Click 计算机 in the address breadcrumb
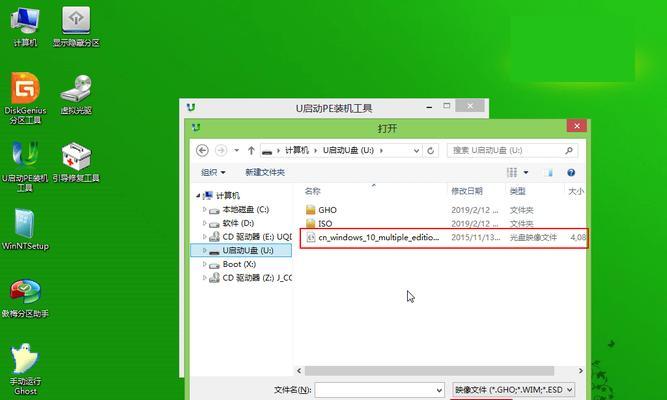Screen dimensions: 667x400 (296, 150)
